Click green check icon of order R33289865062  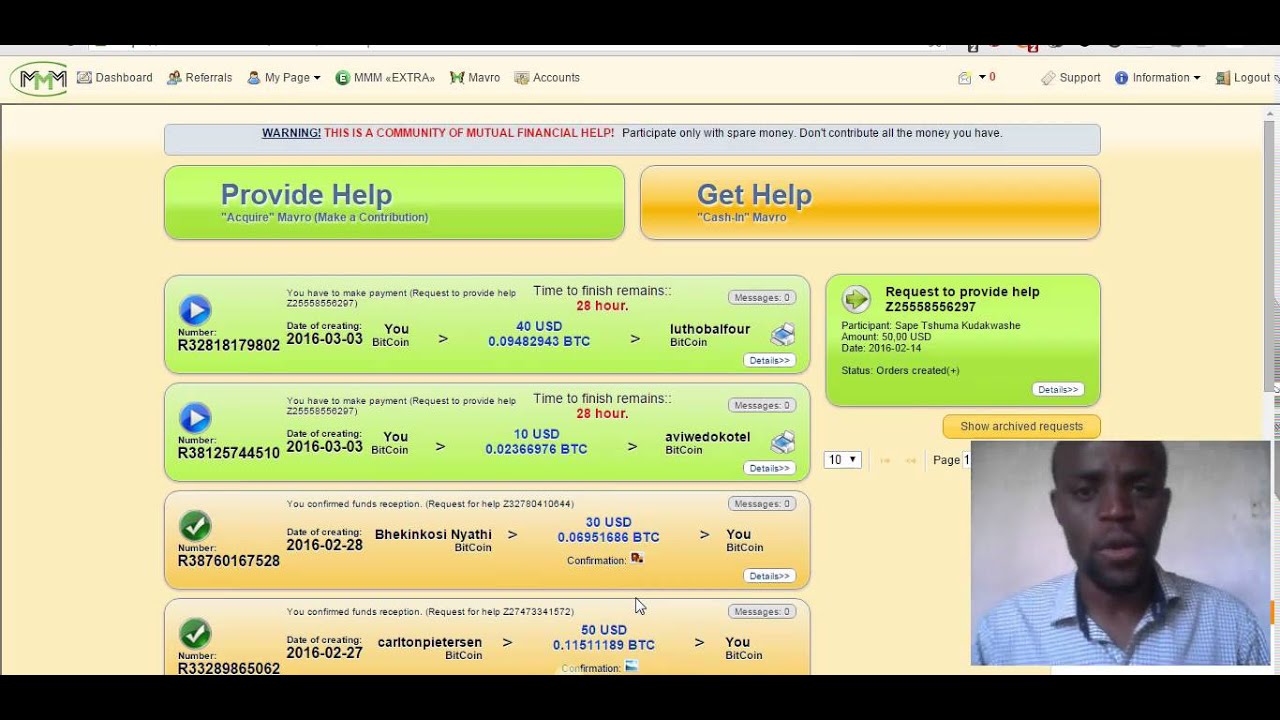pyautogui.click(x=195, y=634)
